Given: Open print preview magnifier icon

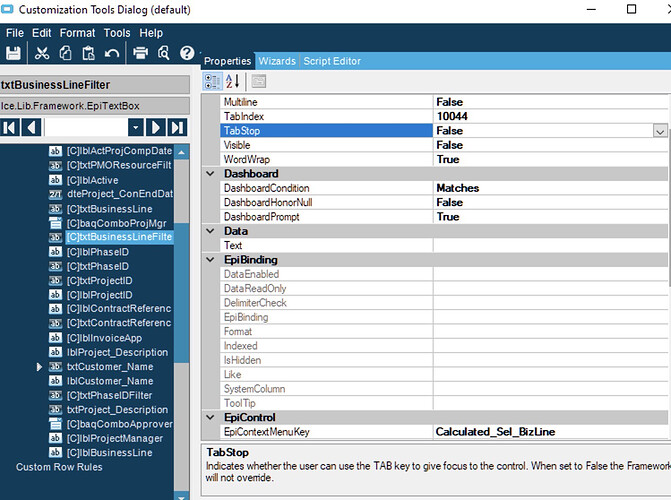Looking at the screenshot, I should coord(163,53).
